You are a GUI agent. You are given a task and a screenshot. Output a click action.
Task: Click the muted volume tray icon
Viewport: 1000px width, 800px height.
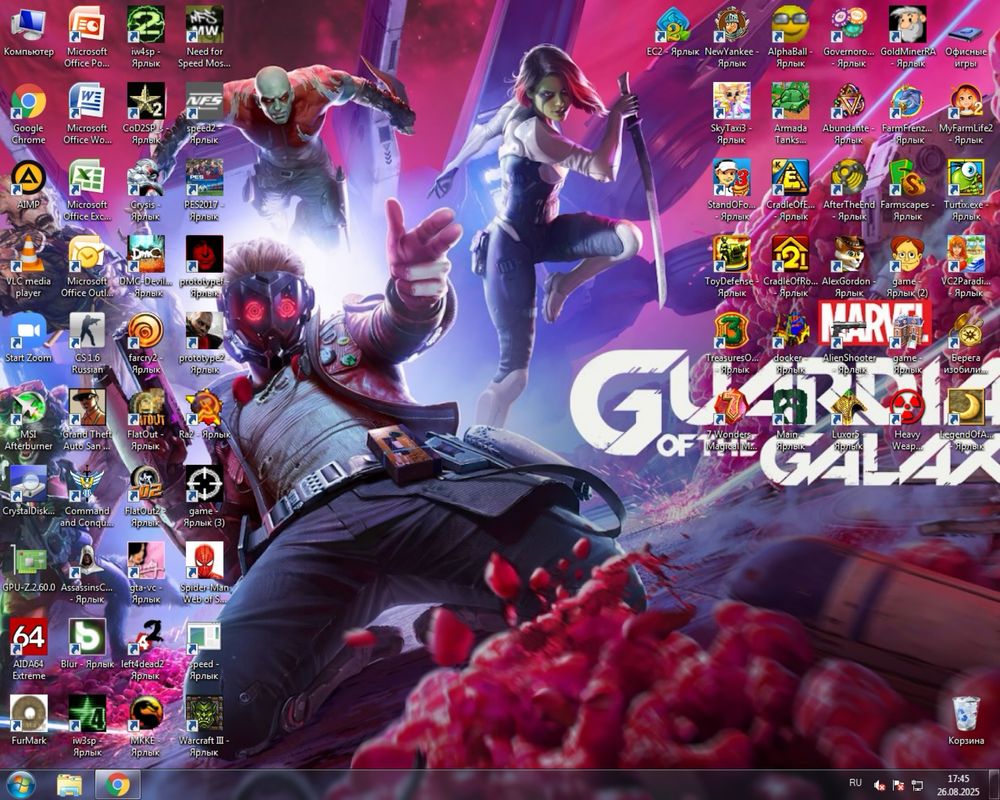coord(879,785)
